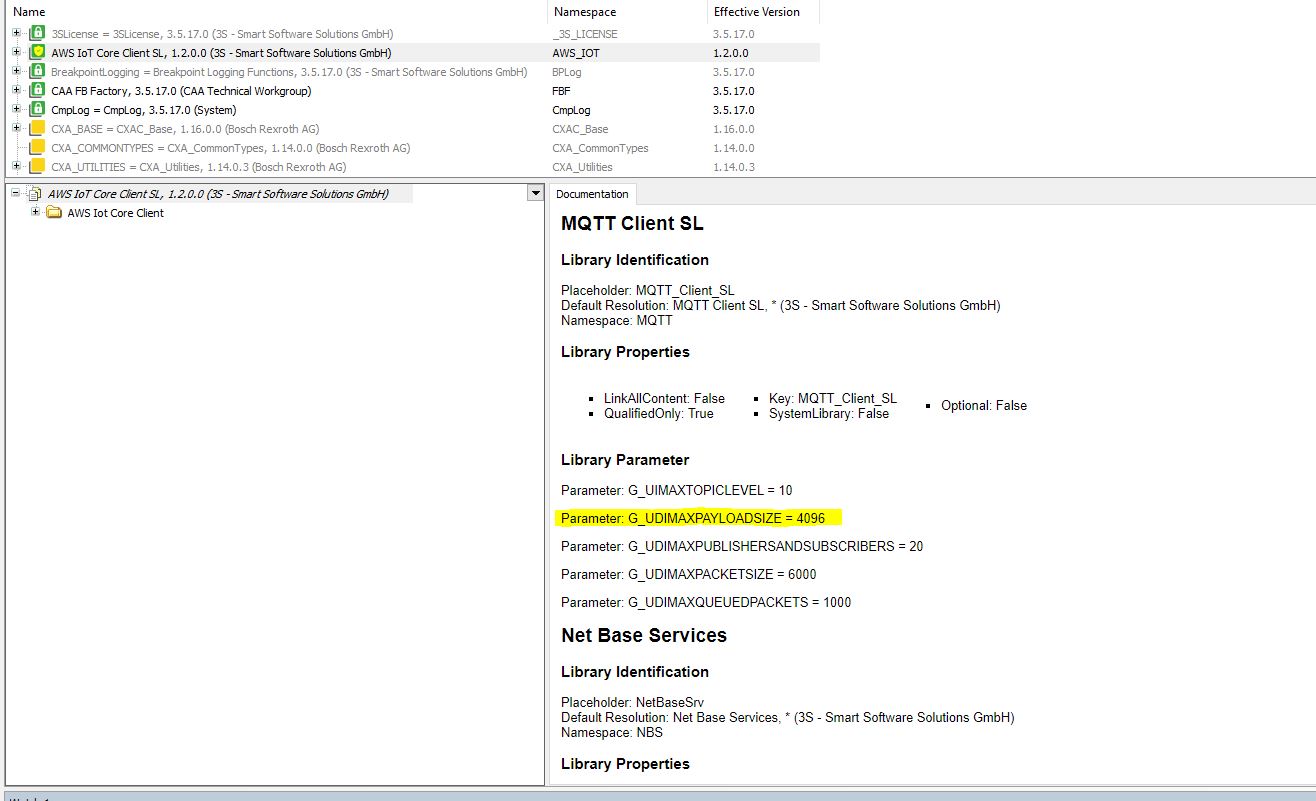The width and height of the screenshot is (1316, 801).
Task: Click the Name column header
Action: (29, 12)
